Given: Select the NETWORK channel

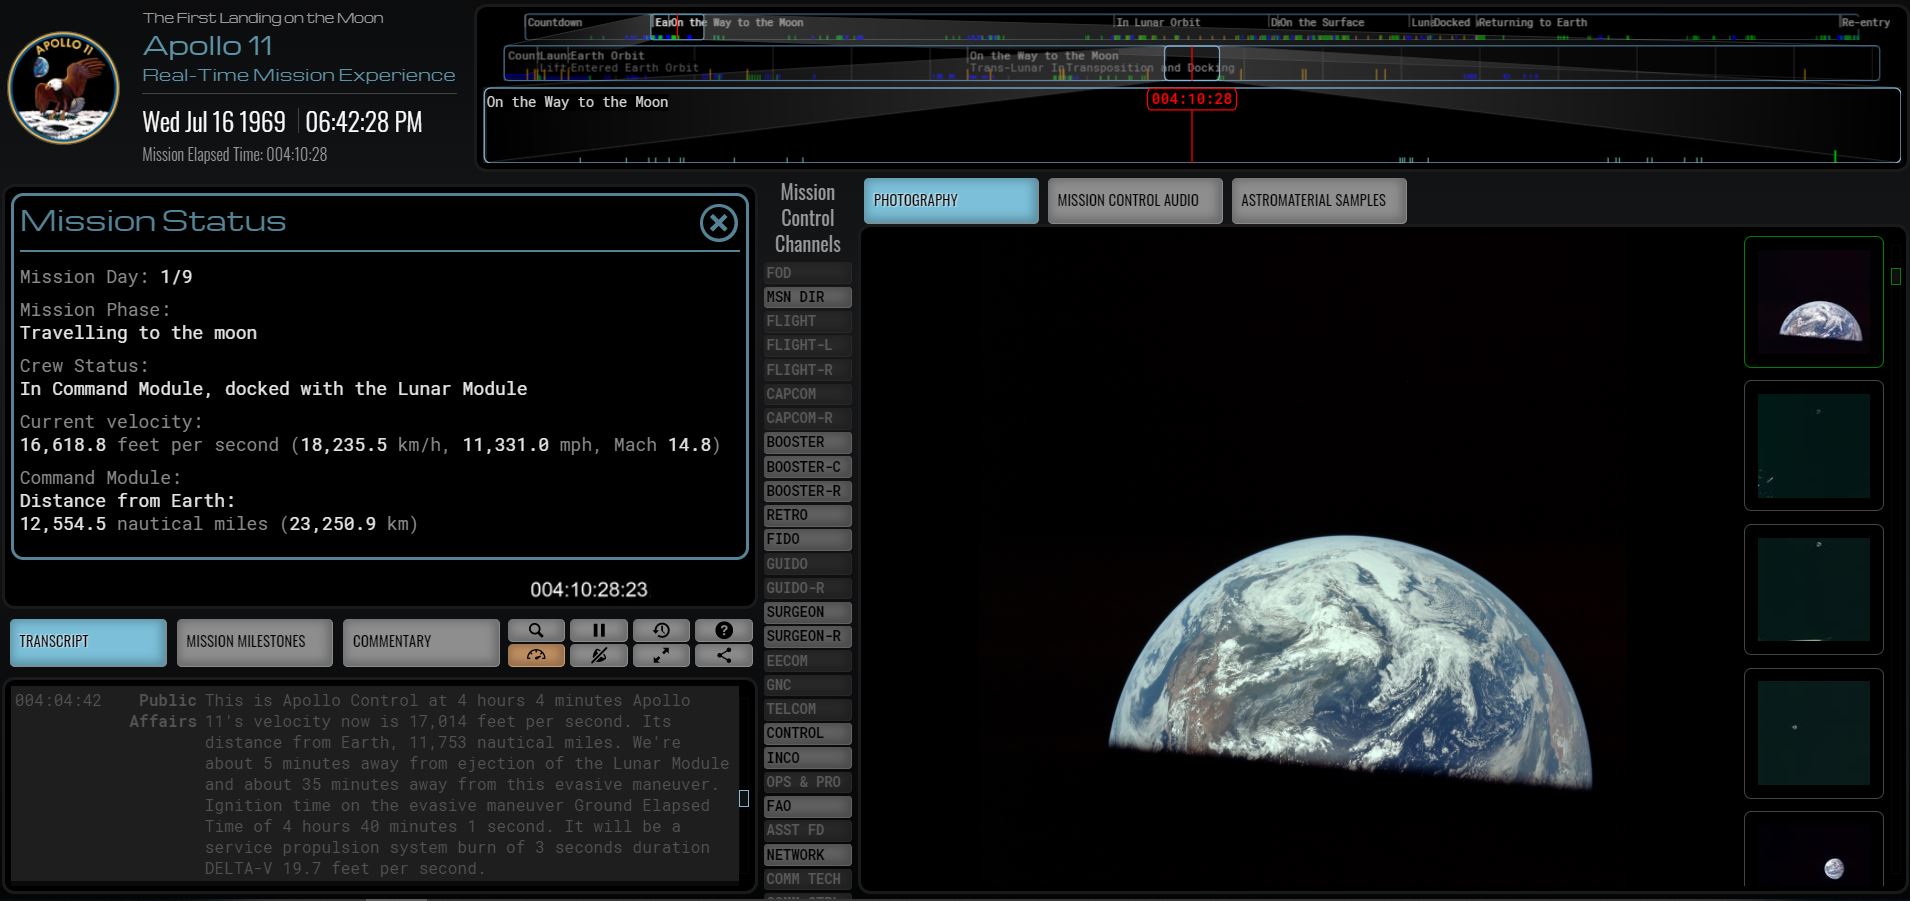Looking at the screenshot, I should 808,855.
